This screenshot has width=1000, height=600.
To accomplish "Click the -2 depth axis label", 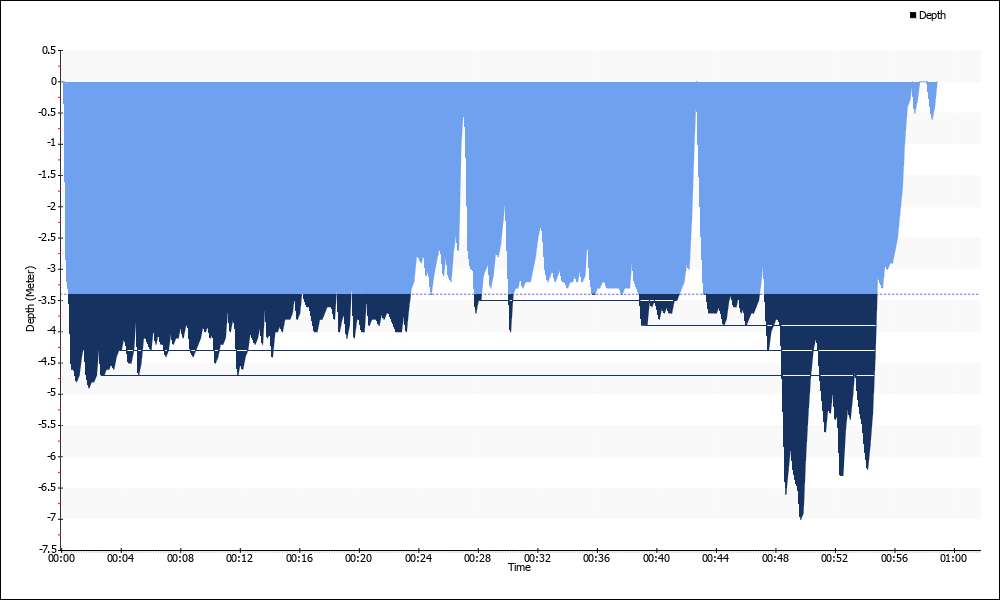I will coord(50,206).
